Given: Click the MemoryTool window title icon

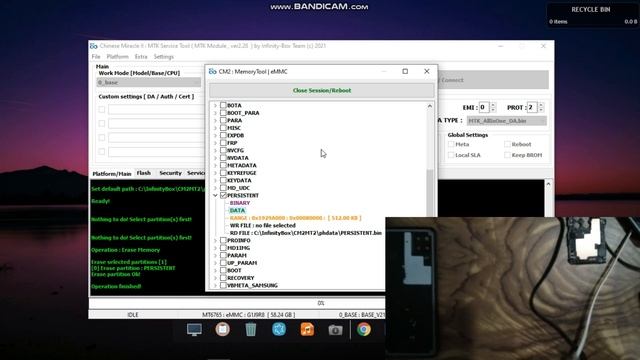Looking at the screenshot, I should 213,71.
